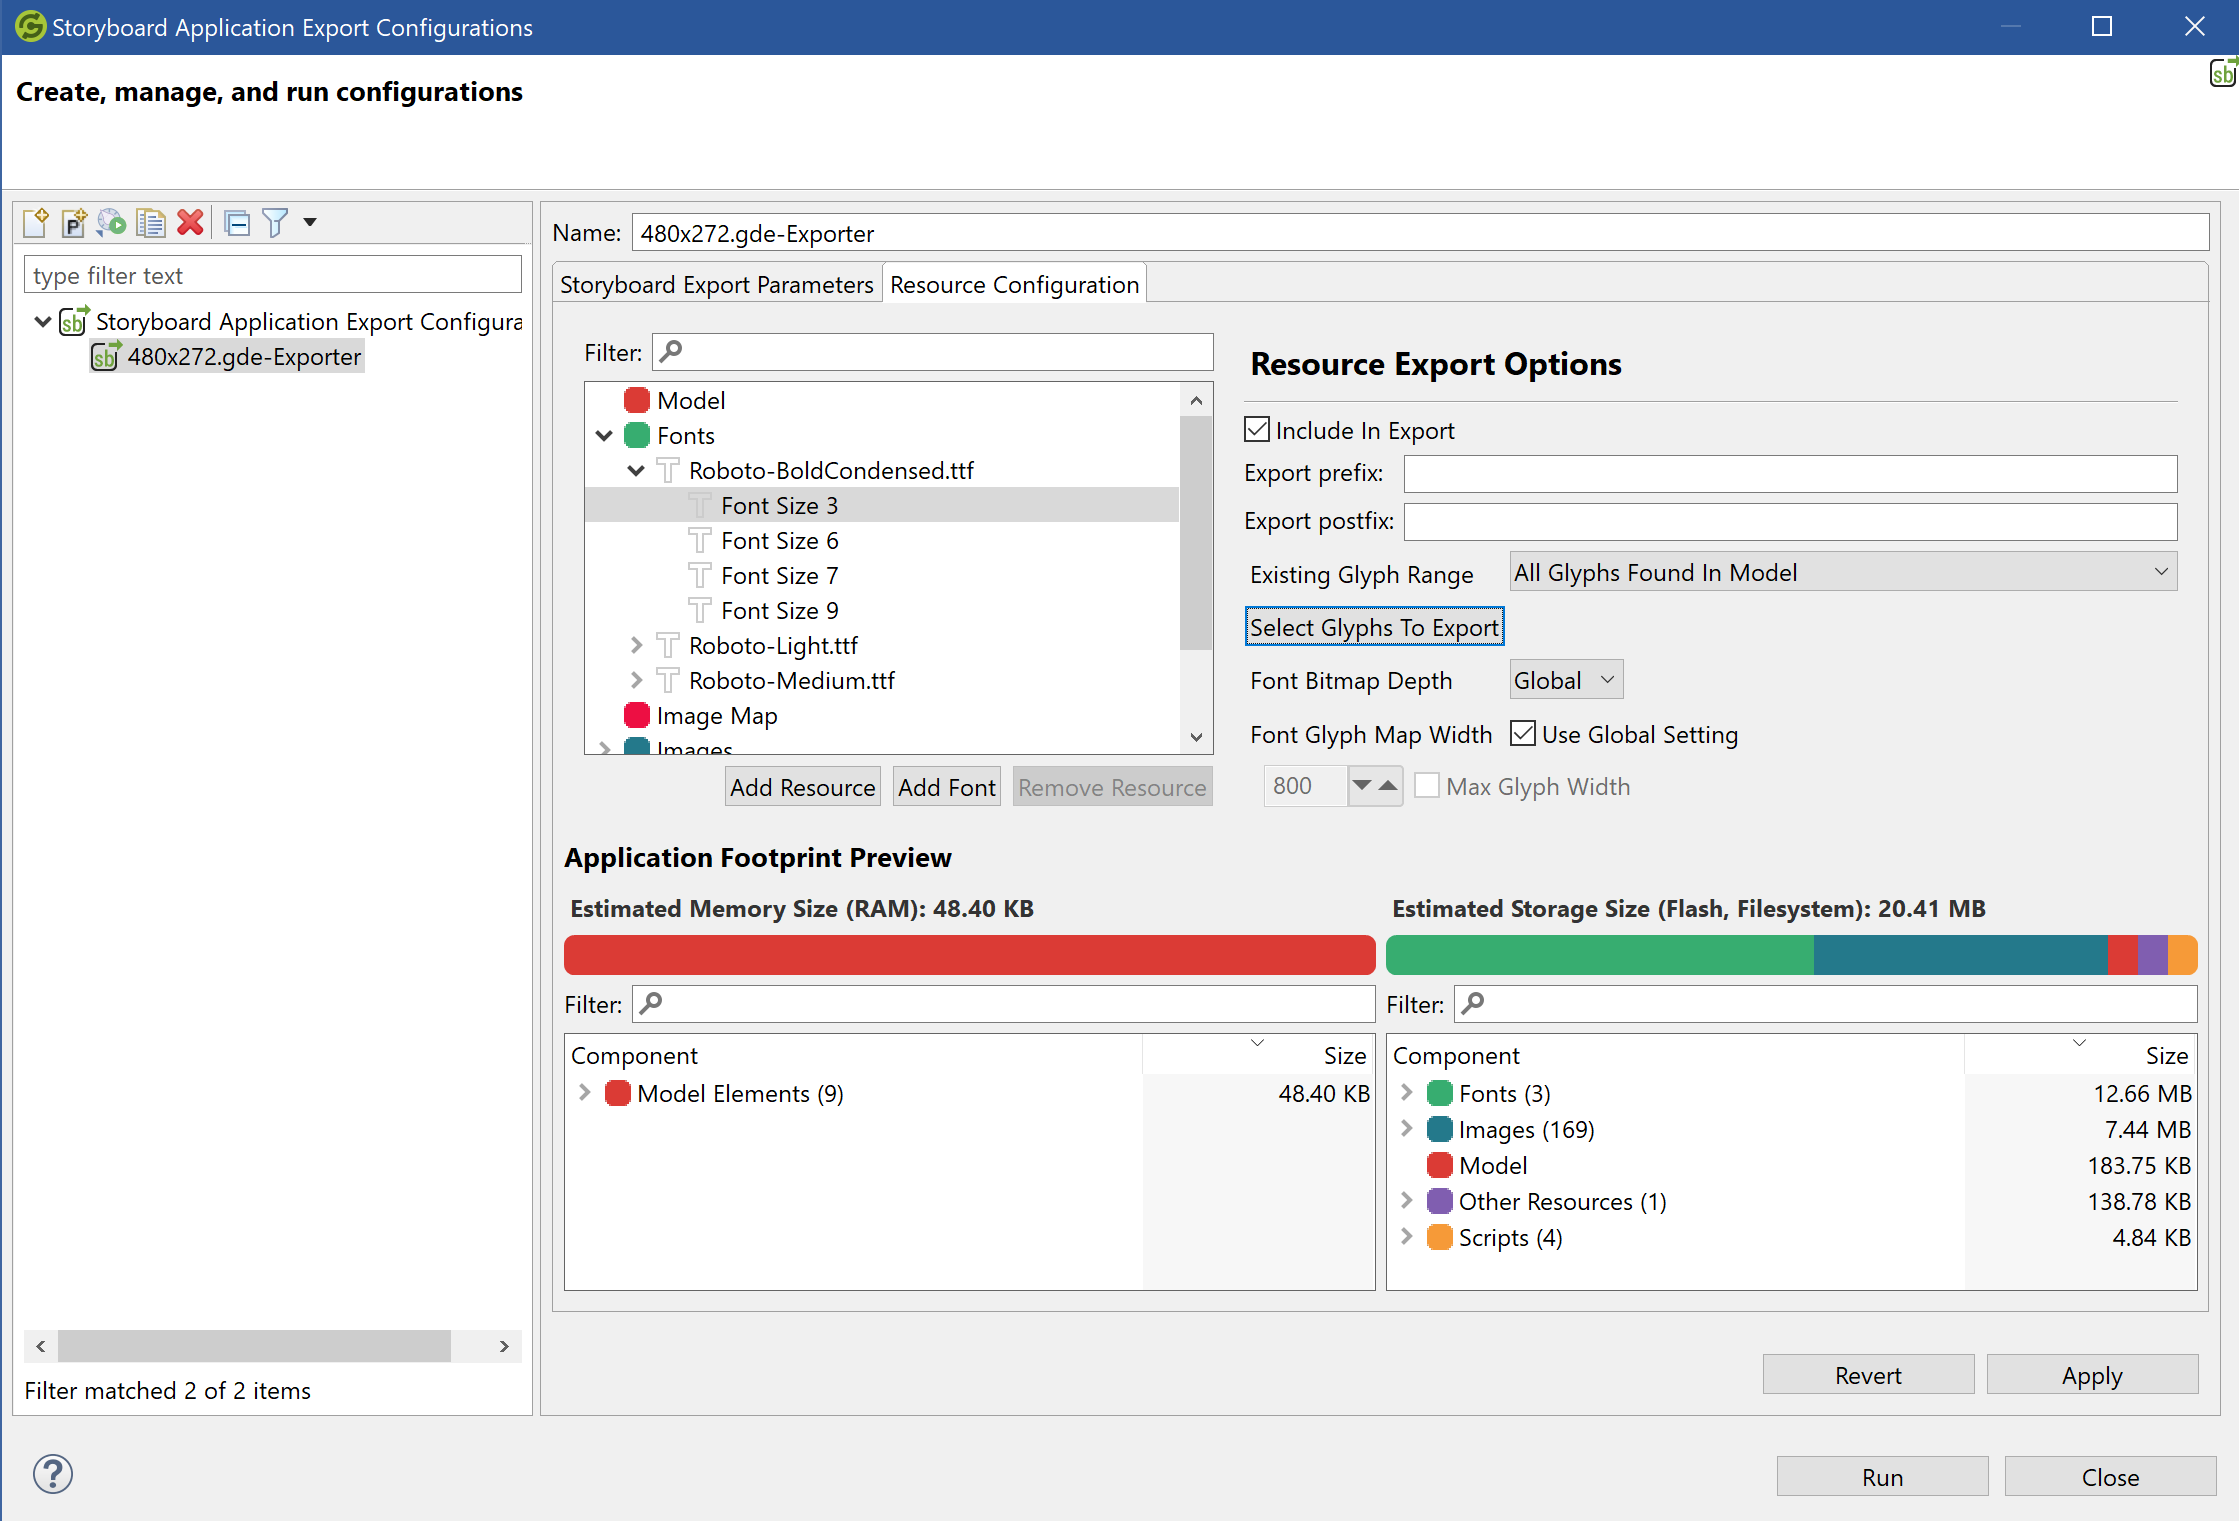Toggle Include In Export checkbox
Image resolution: width=2239 pixels, height=1521 pixels.
point(1257,430)
